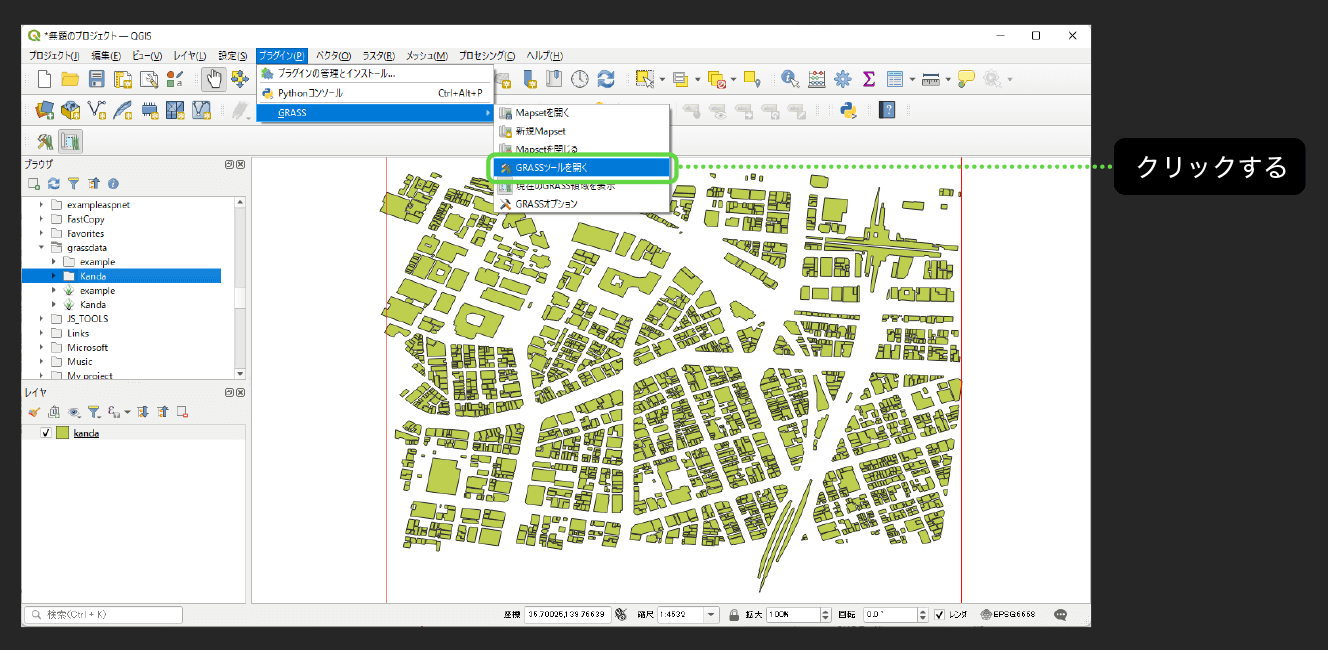Select the Identify Features tool
1328x650 pixels.
coord(790,79)
